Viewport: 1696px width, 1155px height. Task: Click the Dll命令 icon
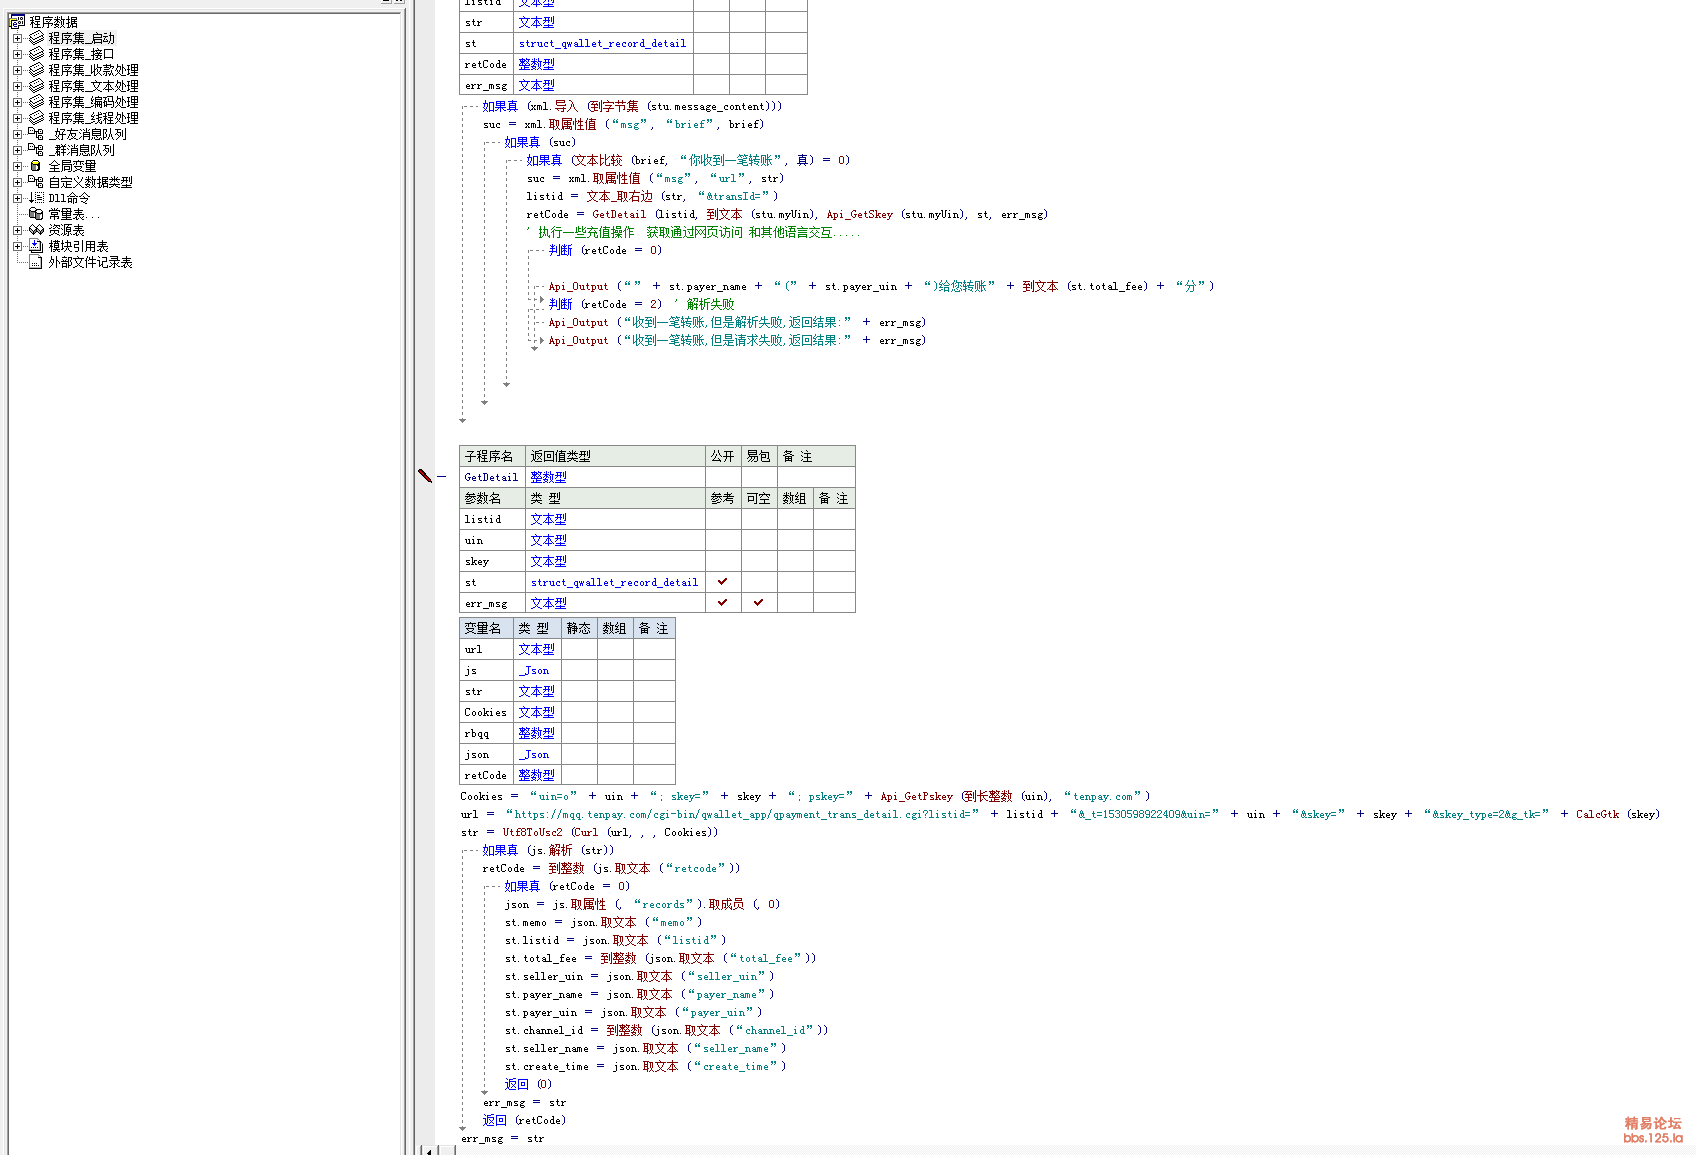[x=36, y=198]
